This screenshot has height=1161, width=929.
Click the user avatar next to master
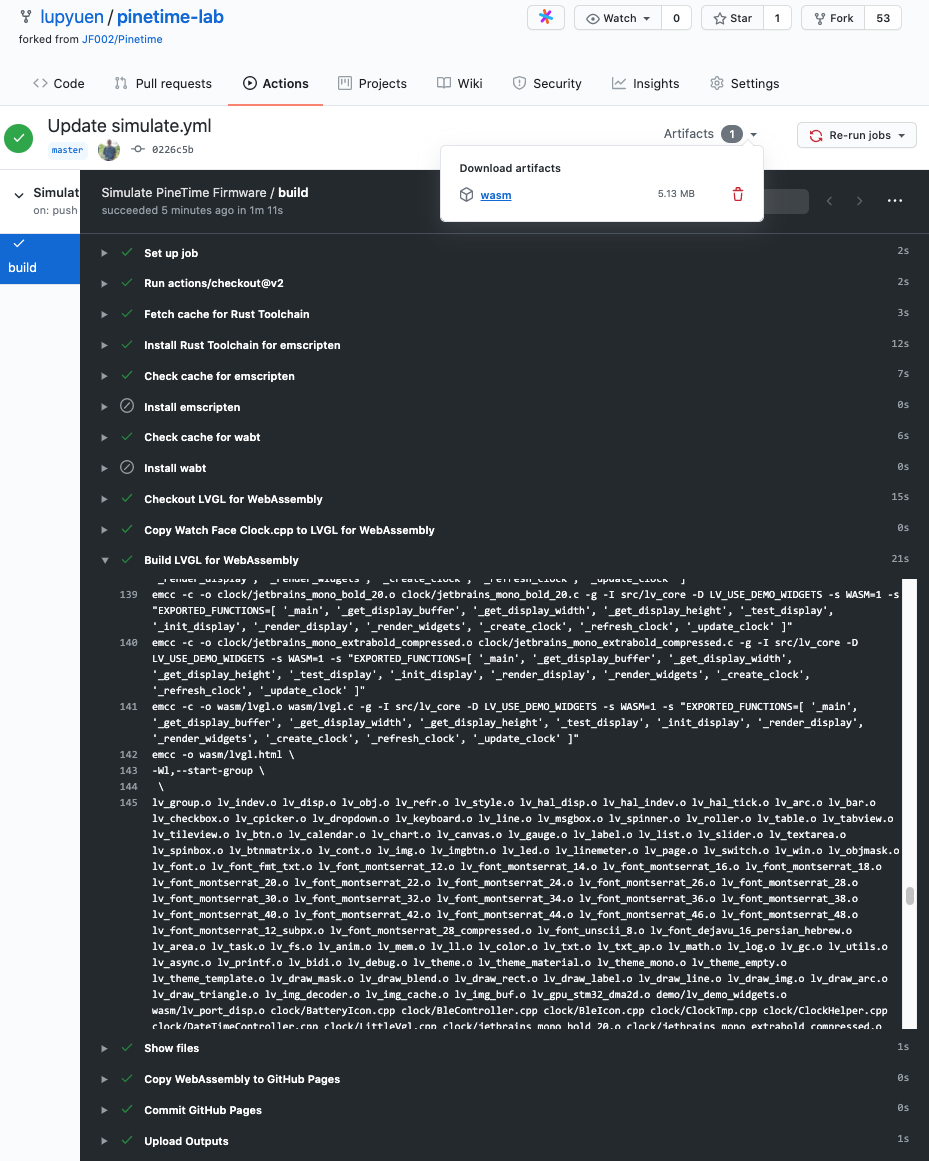(109, 150)
